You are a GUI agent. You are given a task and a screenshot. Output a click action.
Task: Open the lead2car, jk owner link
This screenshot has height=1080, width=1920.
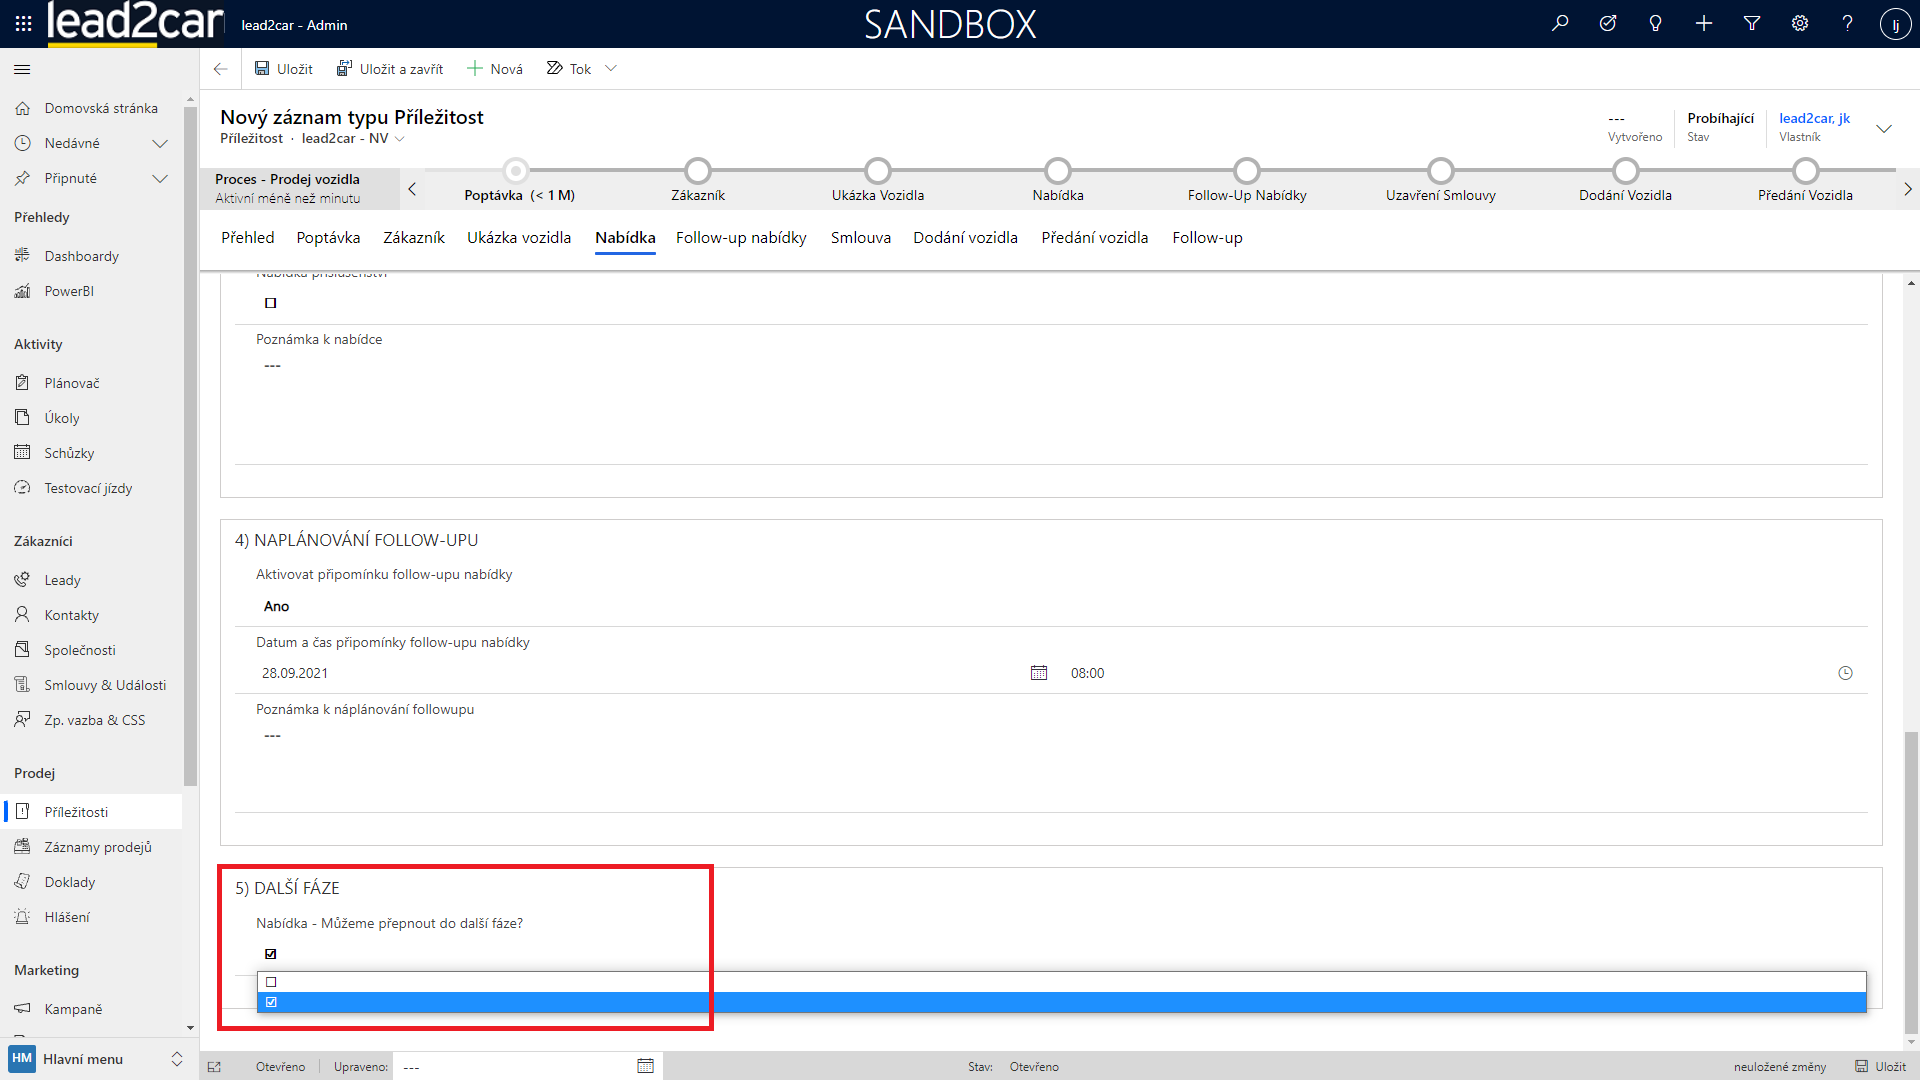[x=1814, y=118]
